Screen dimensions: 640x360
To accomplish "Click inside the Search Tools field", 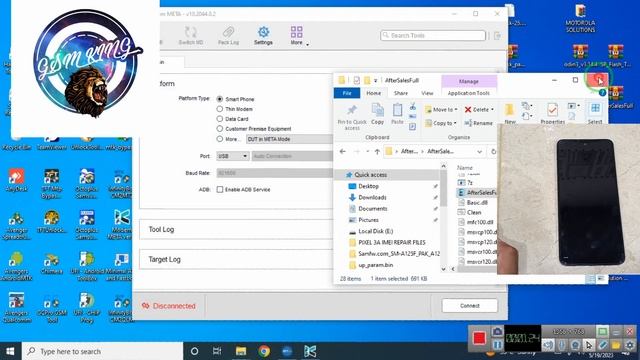I will click(x=433, y=36).
